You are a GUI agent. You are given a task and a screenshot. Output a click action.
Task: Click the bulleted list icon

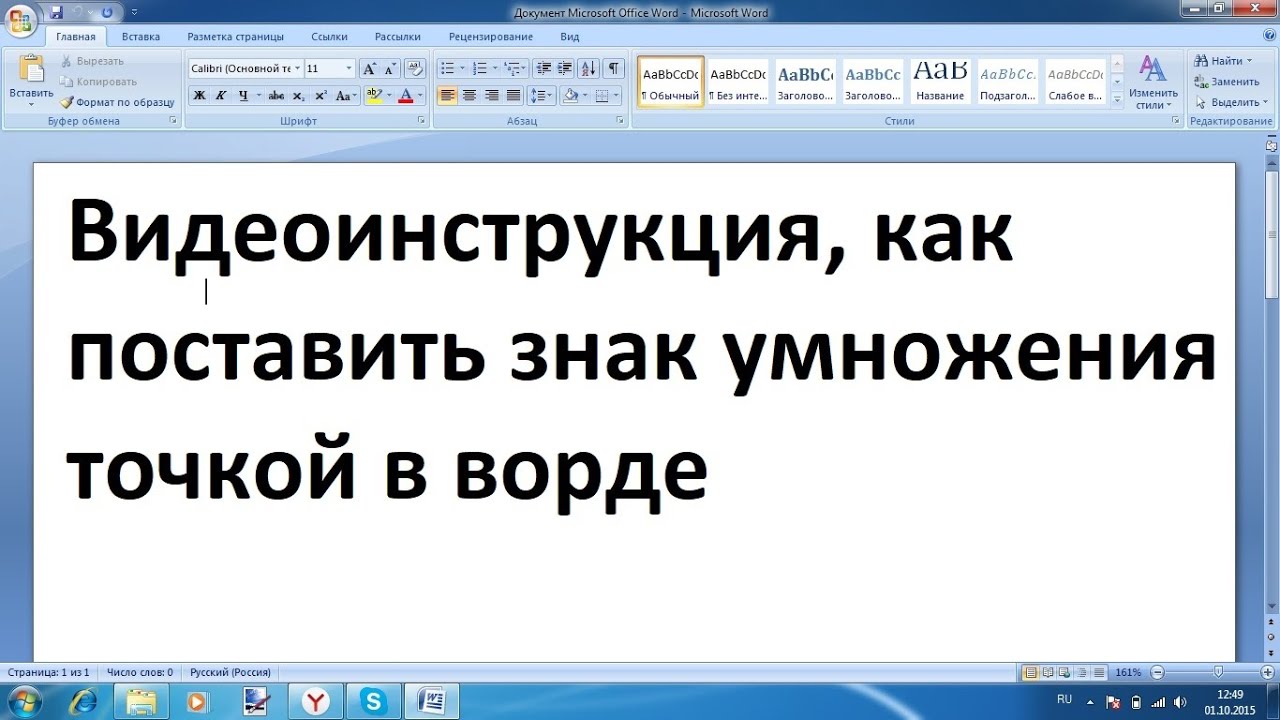[447, 69]
